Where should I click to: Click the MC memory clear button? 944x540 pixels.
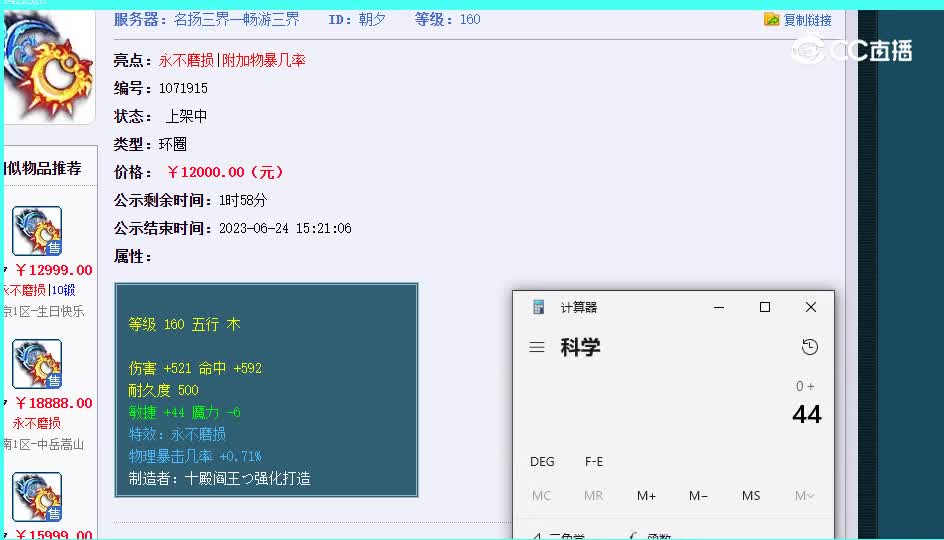541,495
